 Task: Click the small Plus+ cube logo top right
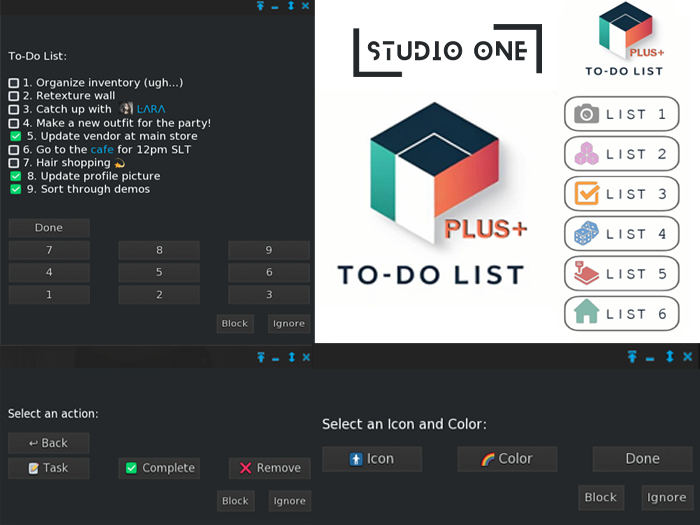[x=625, y=30]
